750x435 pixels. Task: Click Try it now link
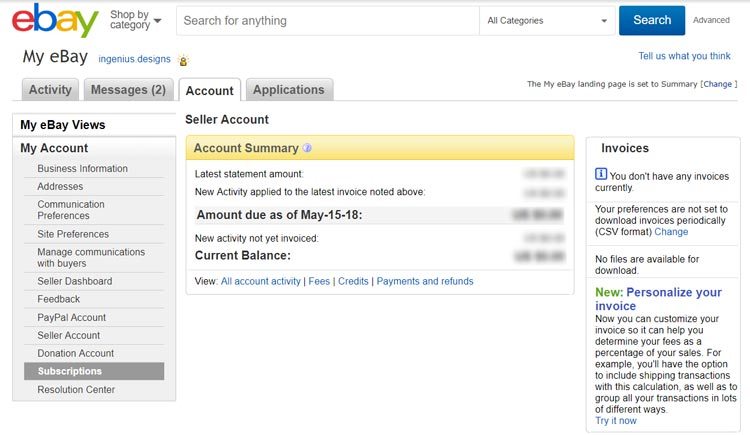[616, 421]
